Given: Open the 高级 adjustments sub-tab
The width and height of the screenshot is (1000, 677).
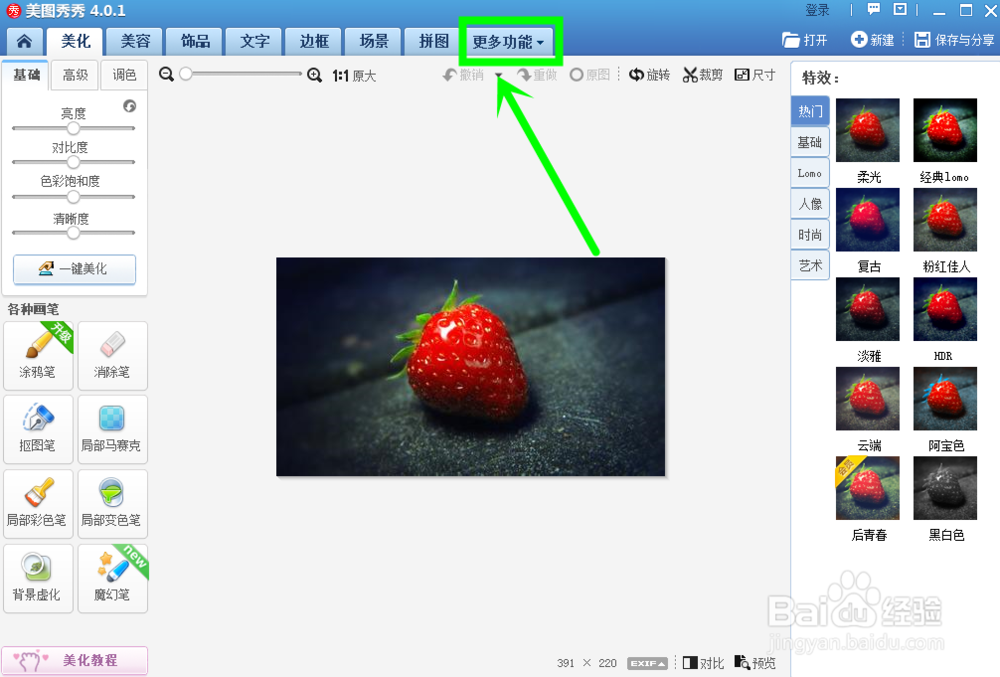Looking at the screenshot, I should coord(75,75).
